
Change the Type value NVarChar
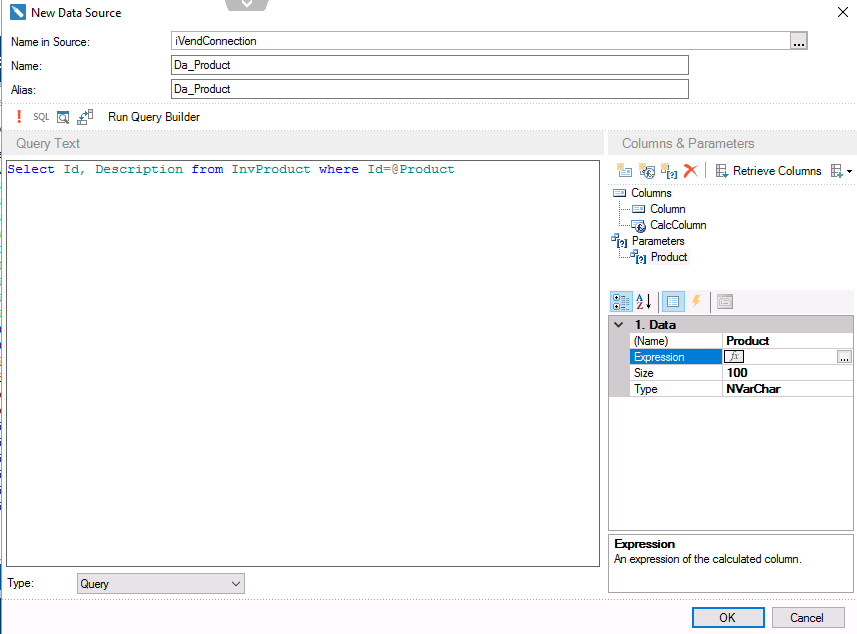(x=787, y=389)
